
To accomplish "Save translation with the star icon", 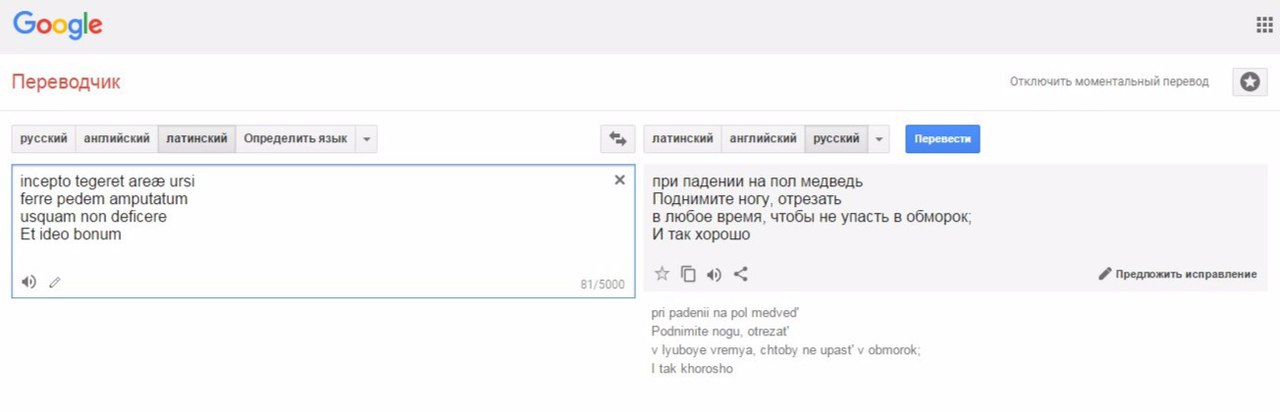I will (x=661, y=274).
